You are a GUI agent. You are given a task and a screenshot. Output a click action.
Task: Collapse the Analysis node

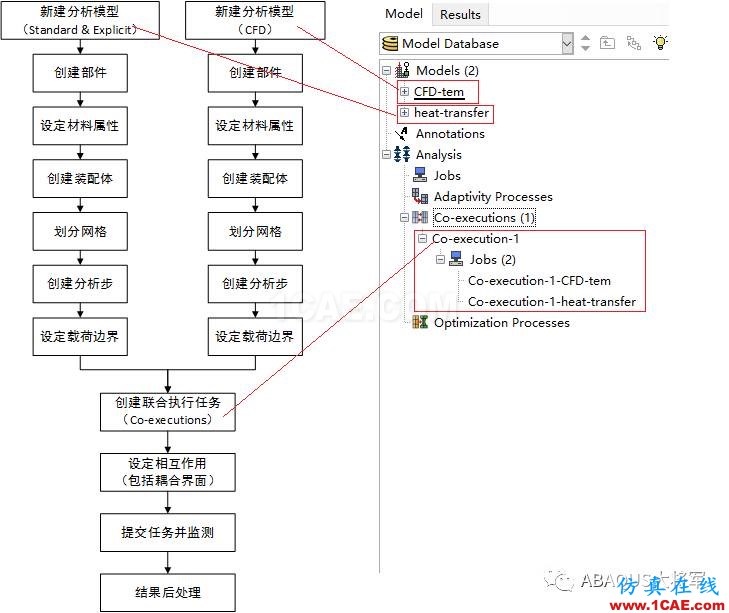(x=386, y=154)
